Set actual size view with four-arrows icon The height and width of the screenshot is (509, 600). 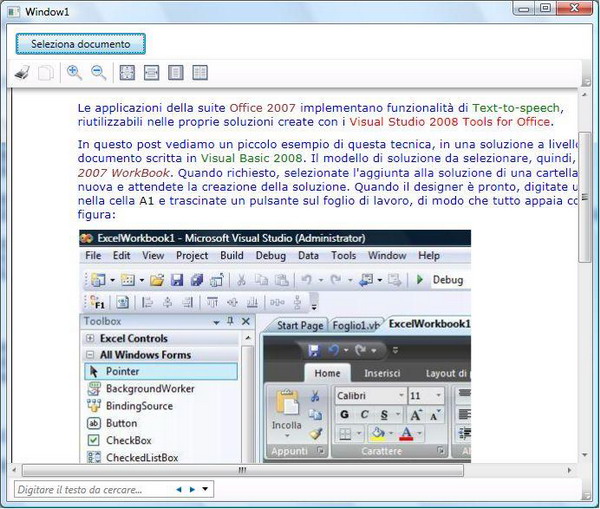point(127,73)
